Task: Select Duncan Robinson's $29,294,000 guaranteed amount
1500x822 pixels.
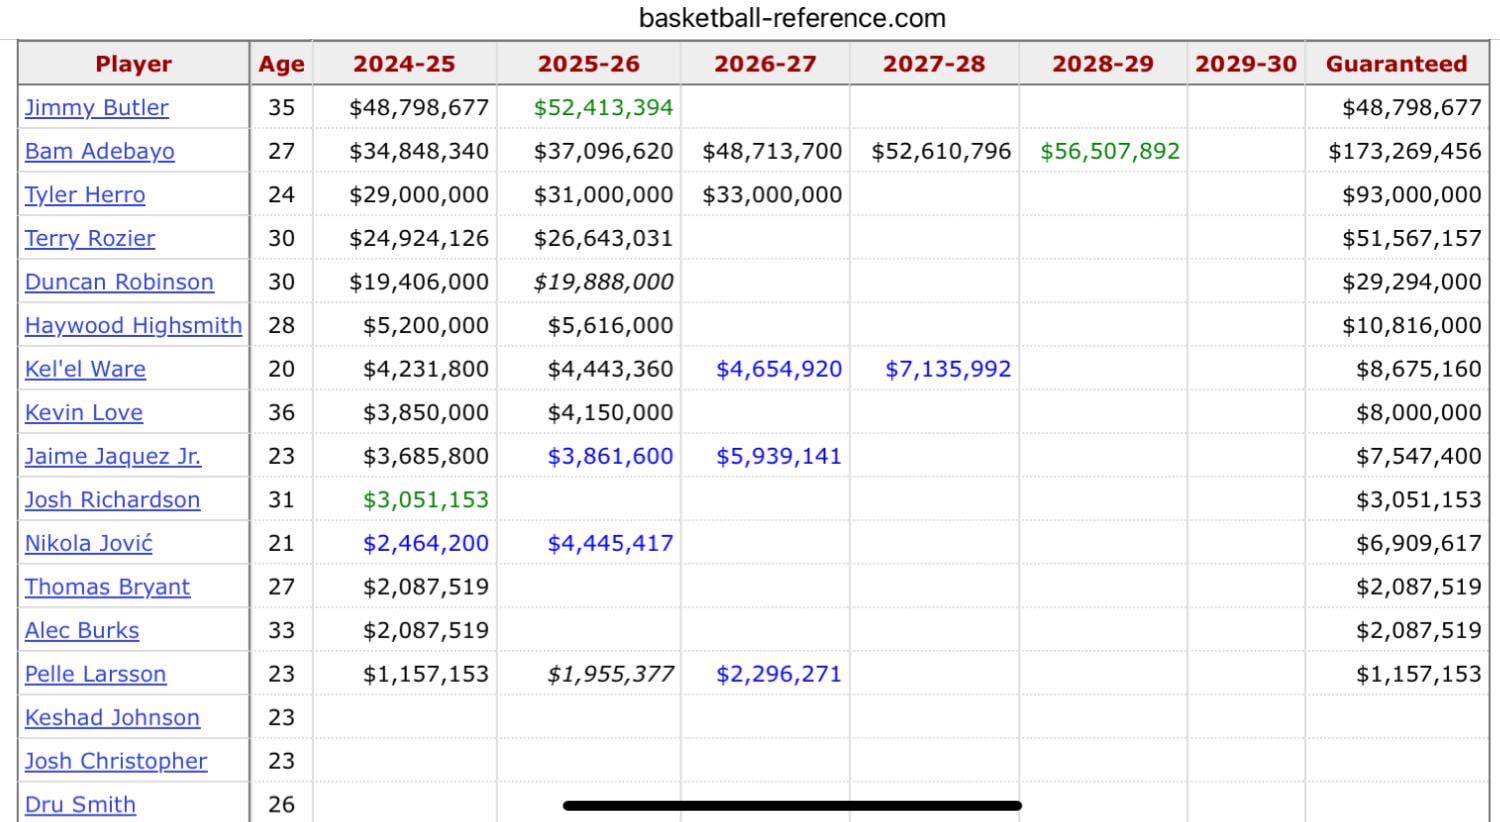Action: click(1412, 282)
